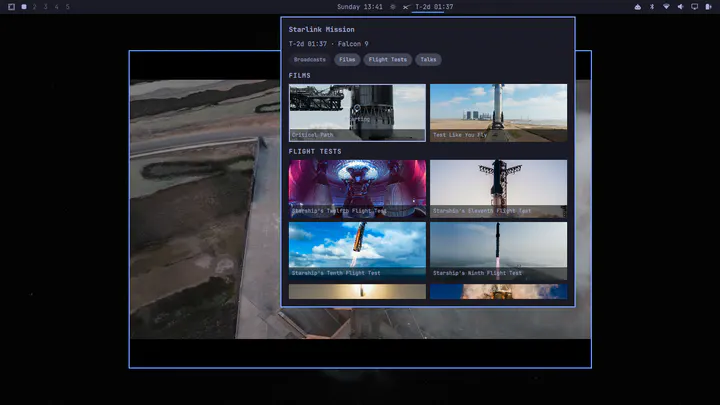Switch to workspace 5

click(68, 7)
